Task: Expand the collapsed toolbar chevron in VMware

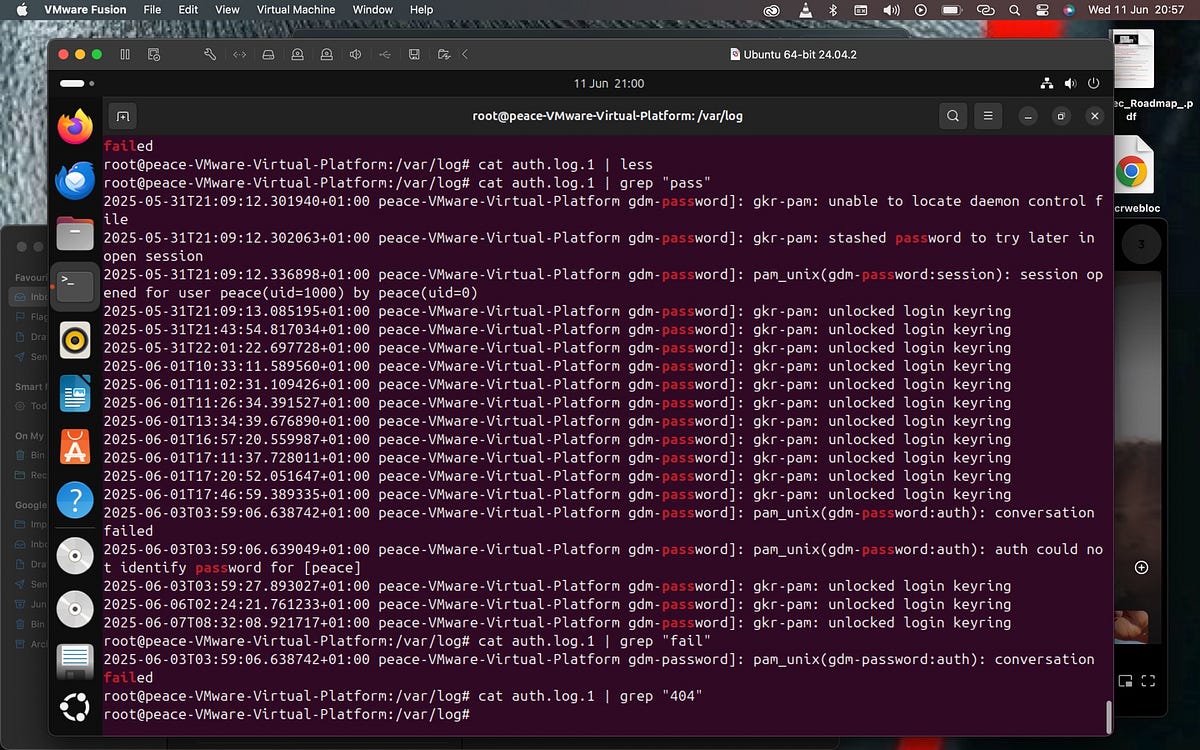Action: [464, 55]
